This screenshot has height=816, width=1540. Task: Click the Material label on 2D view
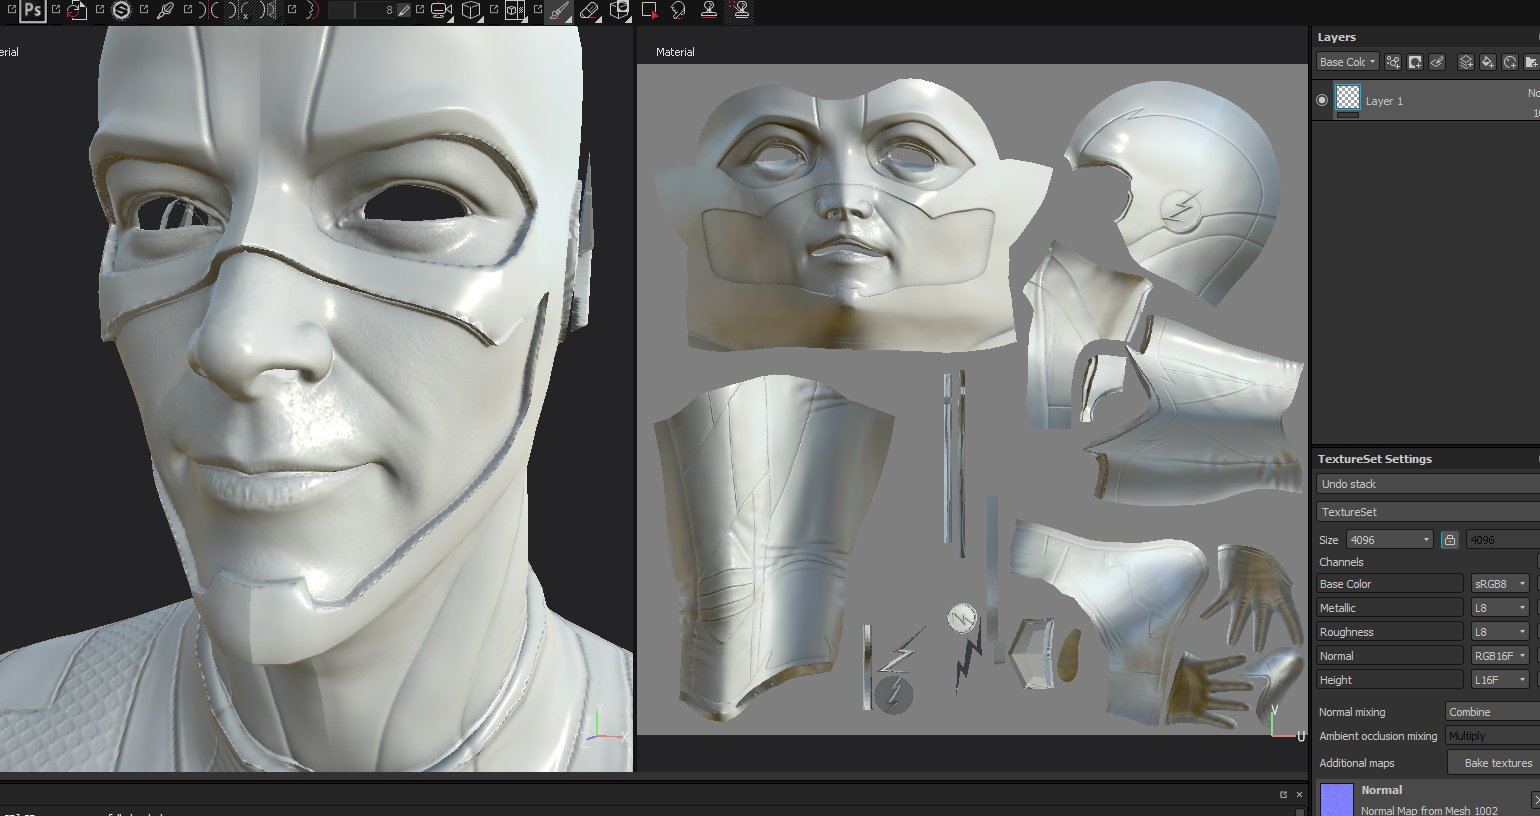click(675, 52)
